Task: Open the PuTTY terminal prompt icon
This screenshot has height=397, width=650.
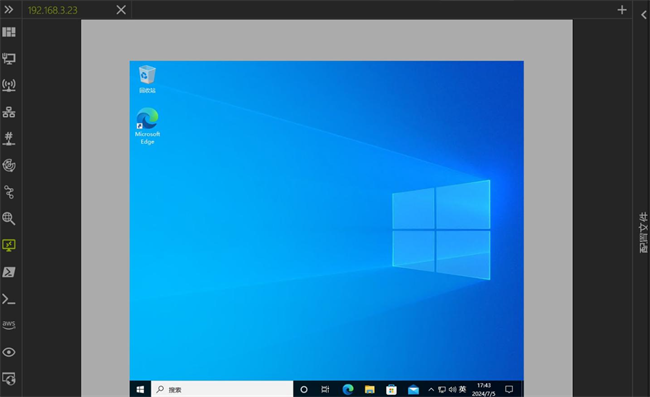Action: coord(9,299)
